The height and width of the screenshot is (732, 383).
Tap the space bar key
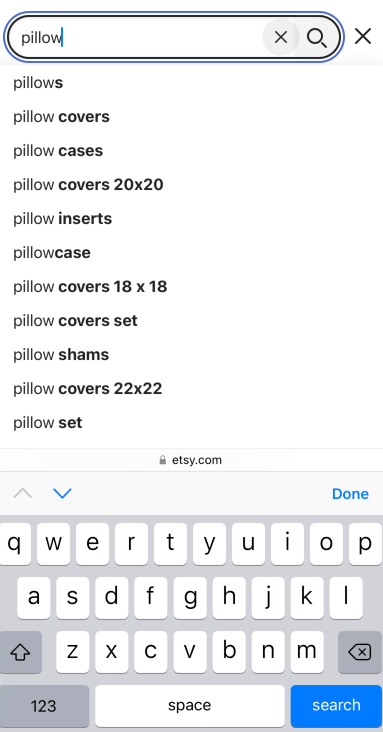click(x=190, y=706)
